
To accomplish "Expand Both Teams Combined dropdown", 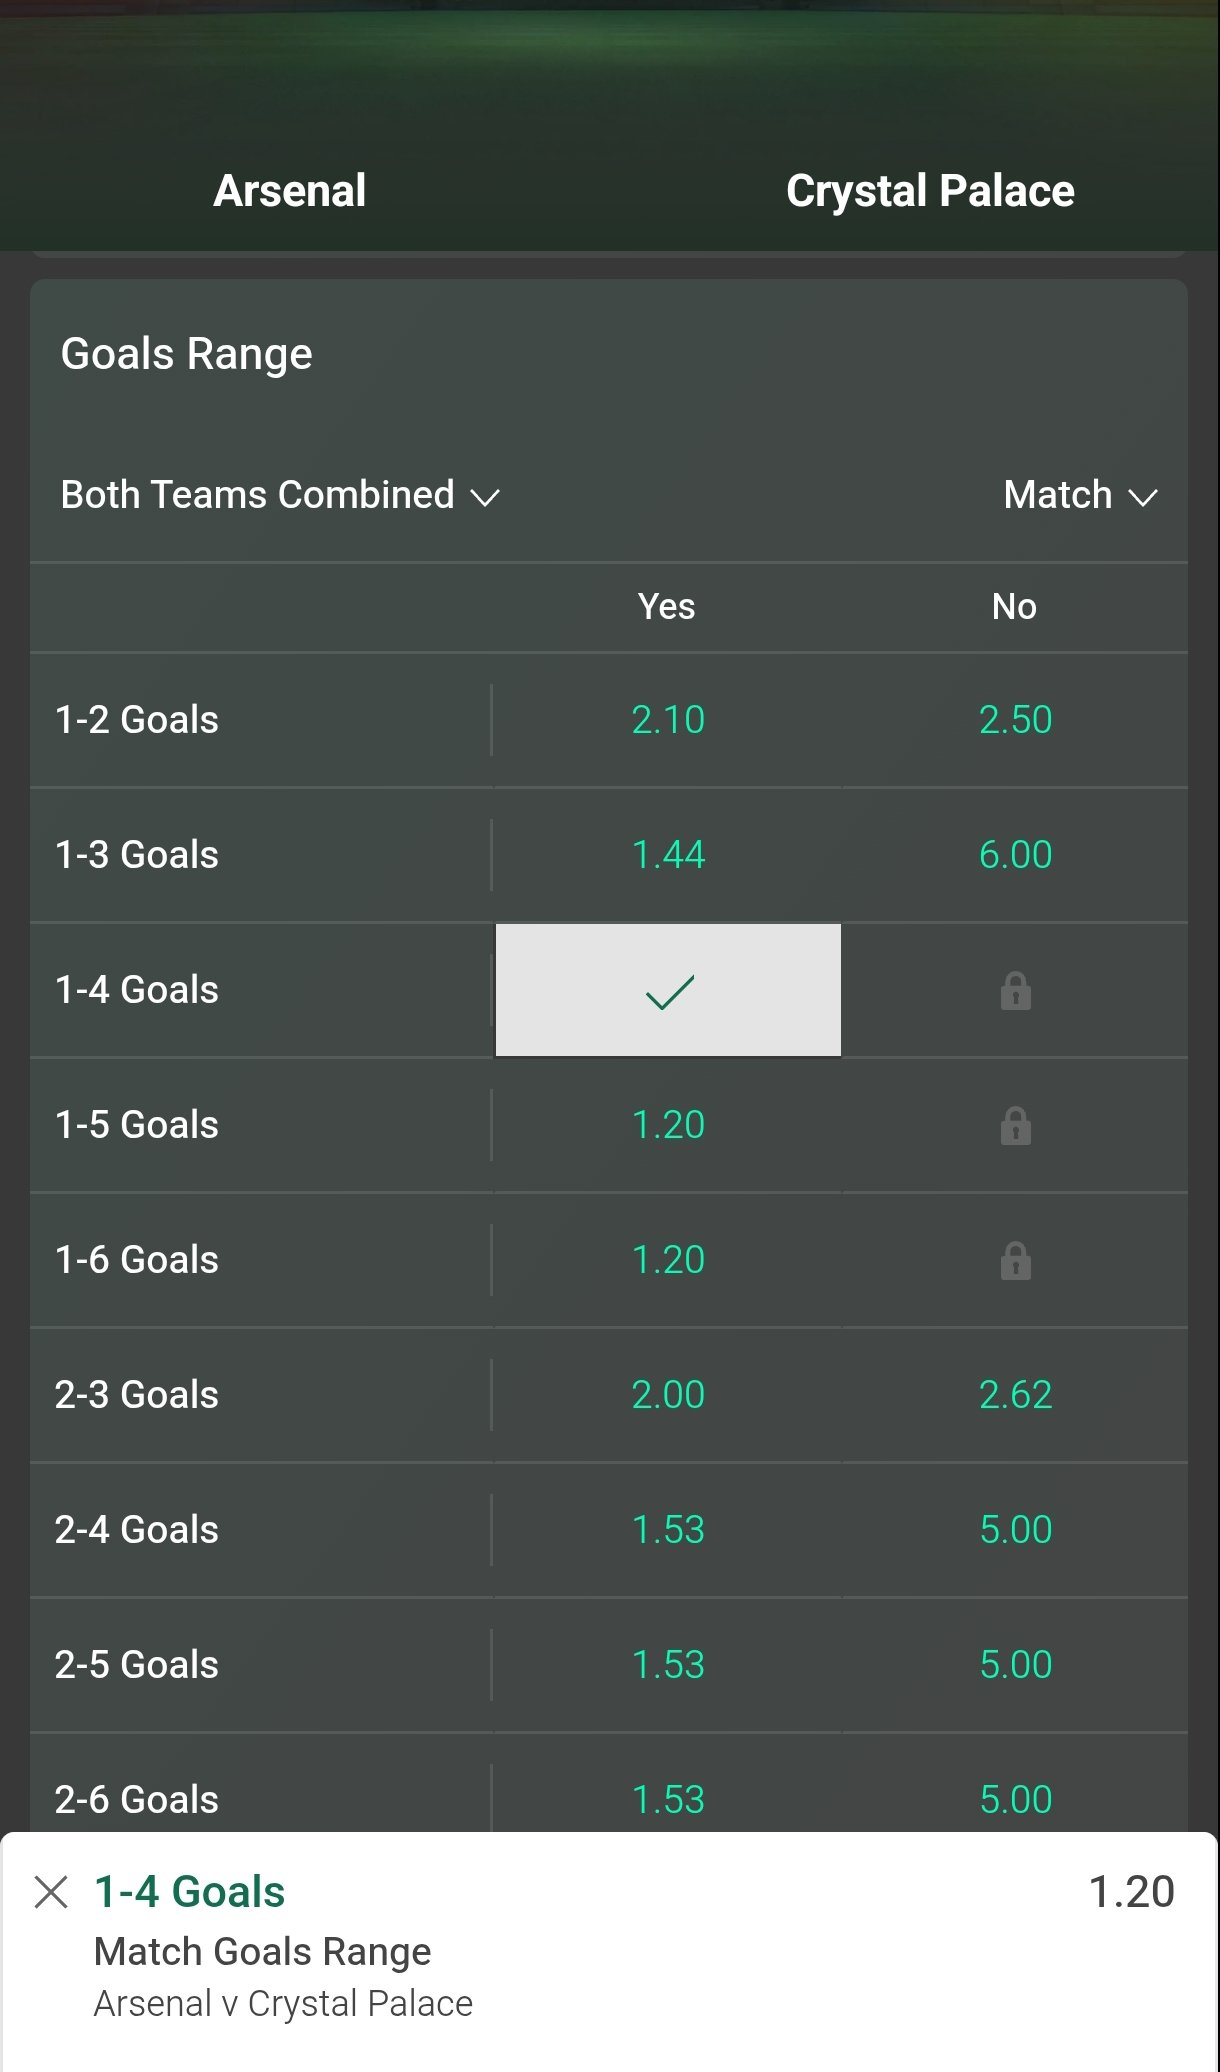I will click(x=280, y=495).
